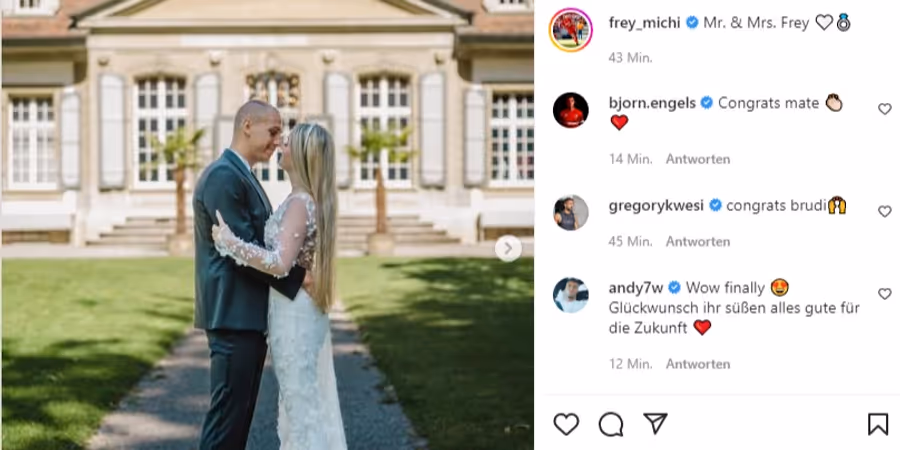Click the wedding couple photo
The height and width of the screenshot is (450, 900).
pos(267,225)
